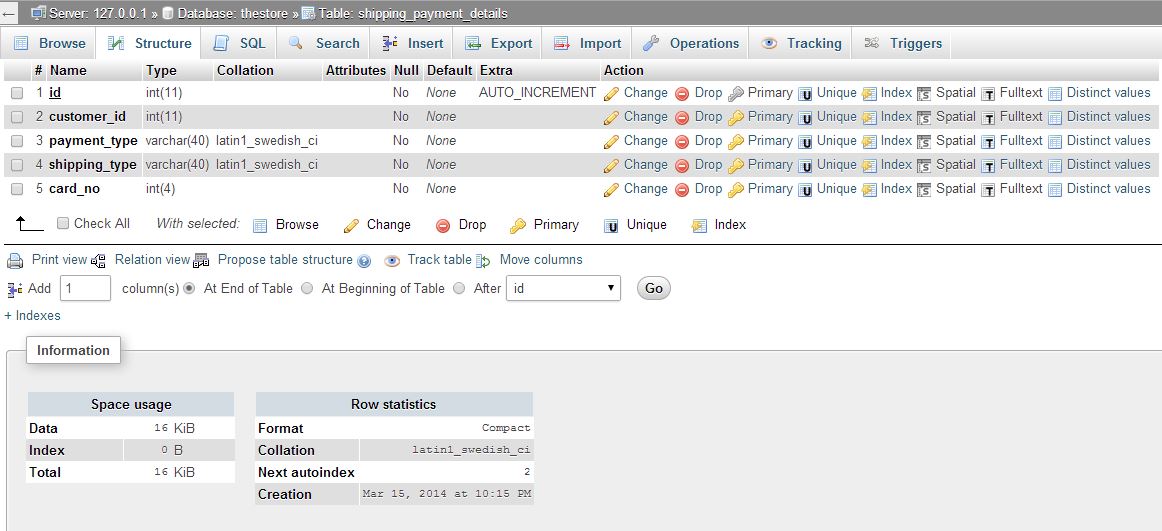
Task: Click the red Drop icon for payment_type
Action: point(682,141)
